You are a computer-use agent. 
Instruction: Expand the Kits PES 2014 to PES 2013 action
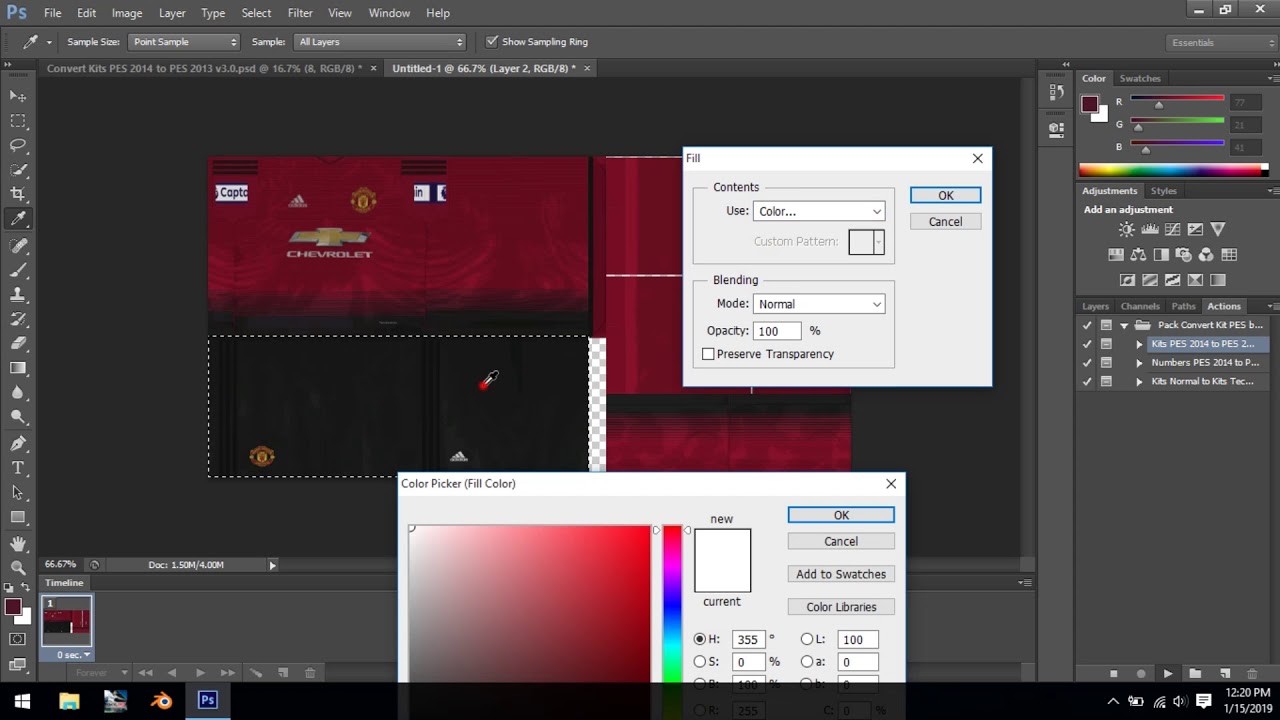[1139, 344]
